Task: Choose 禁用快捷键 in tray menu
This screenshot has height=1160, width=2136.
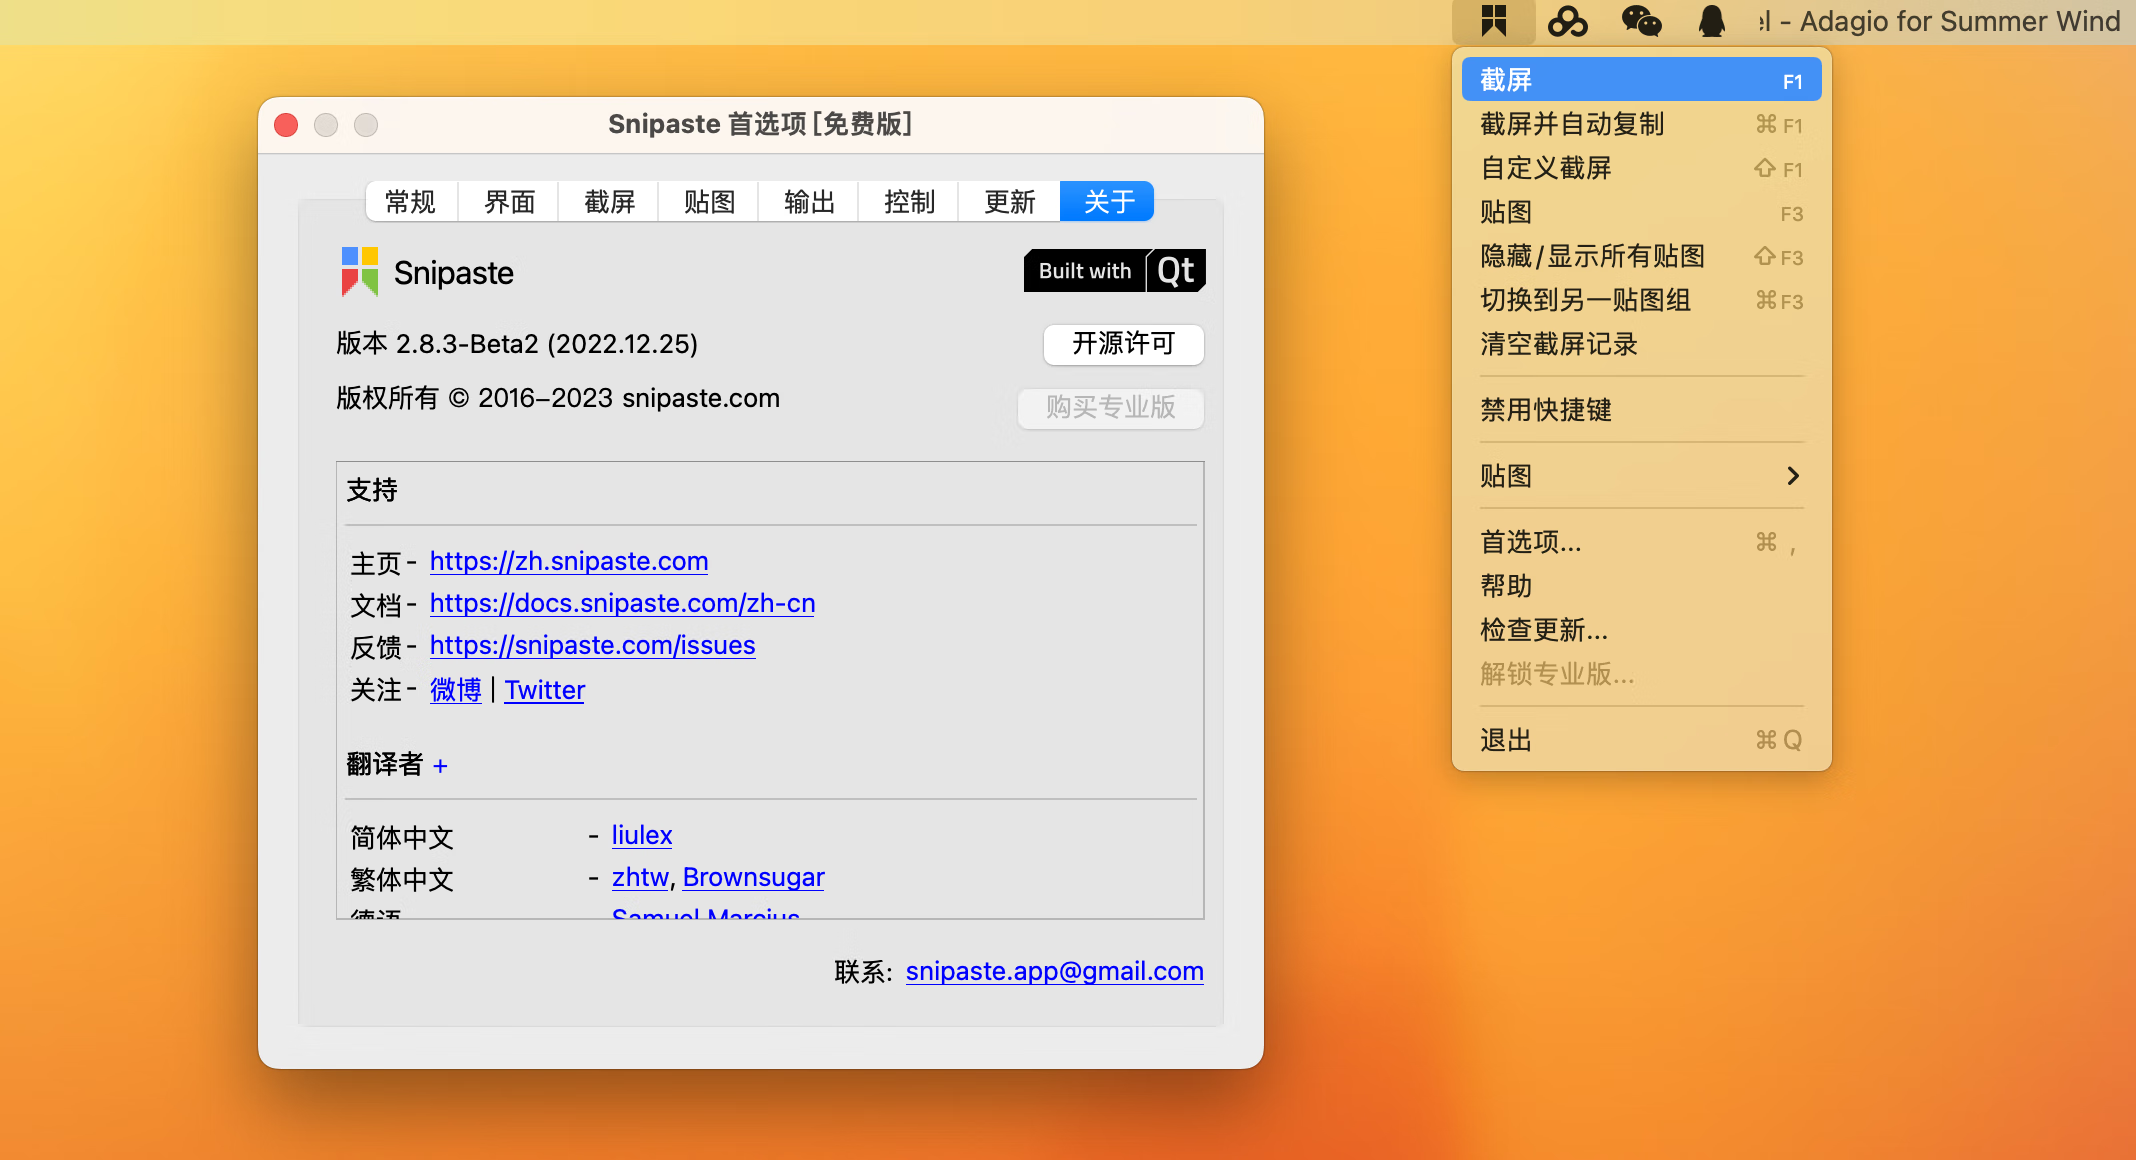Action: (x=1546, y=410)
